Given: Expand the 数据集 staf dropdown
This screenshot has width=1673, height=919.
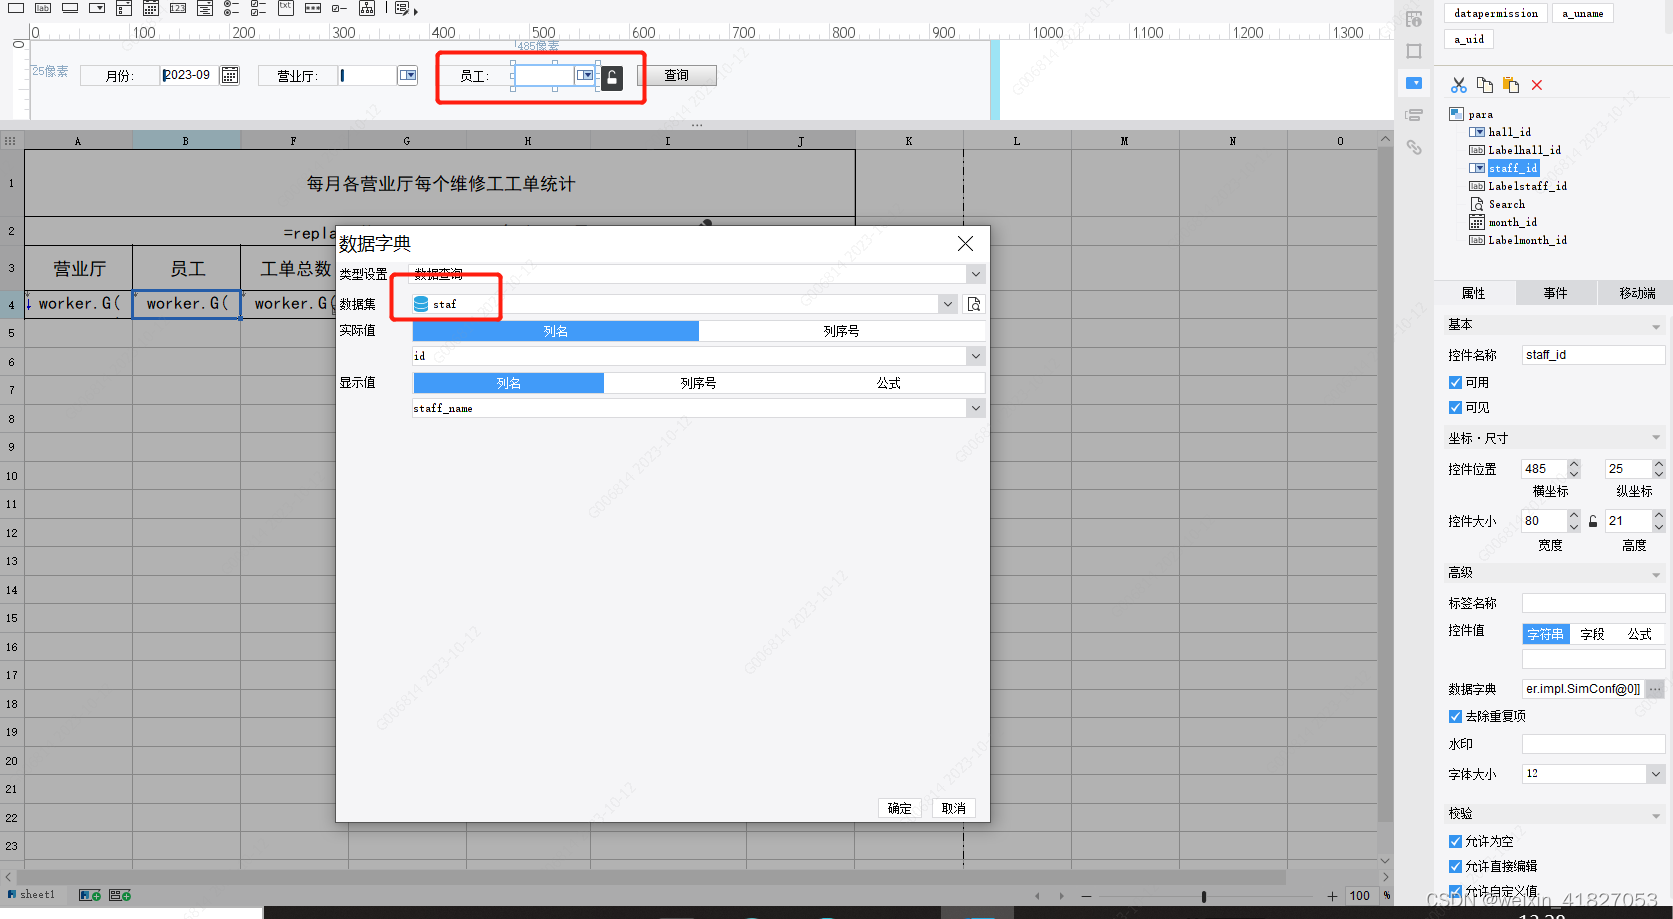Looking at the screenshot, I should click(x=947, y=304).
